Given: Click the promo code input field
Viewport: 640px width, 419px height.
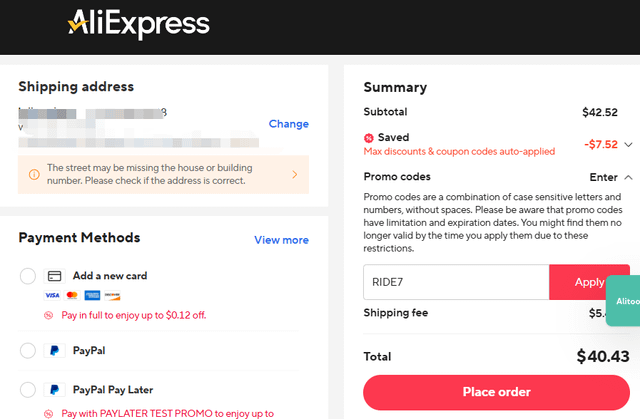Looking at the screenshot, I should (456, 282).
